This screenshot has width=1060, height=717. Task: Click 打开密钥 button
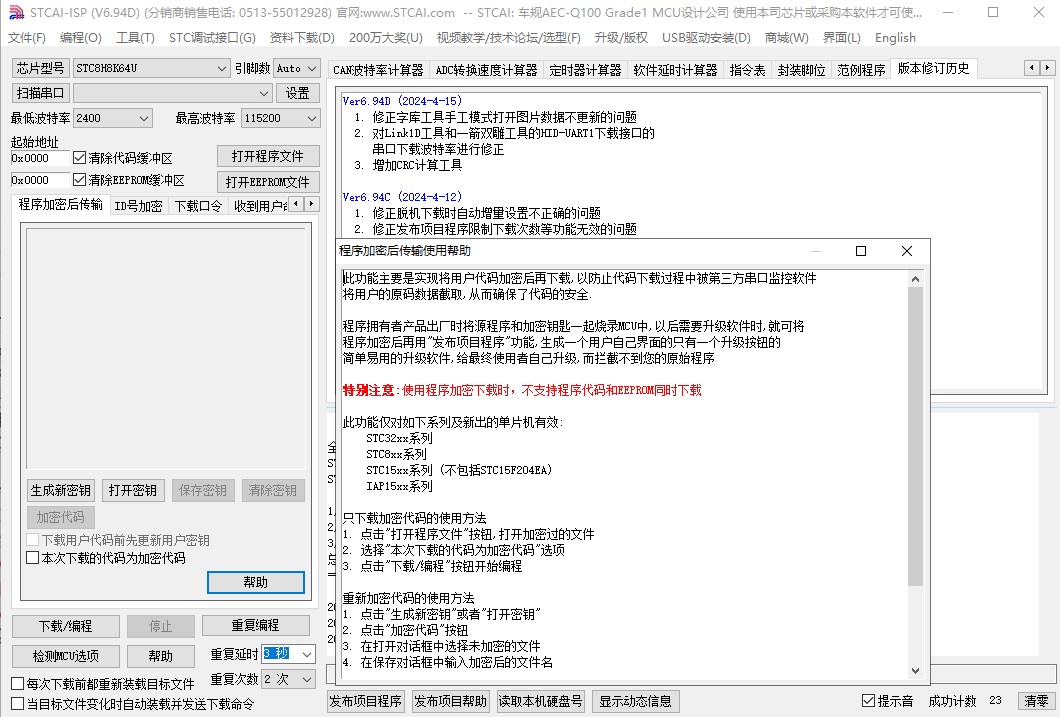pyautogui.click(x=132, y=490)
